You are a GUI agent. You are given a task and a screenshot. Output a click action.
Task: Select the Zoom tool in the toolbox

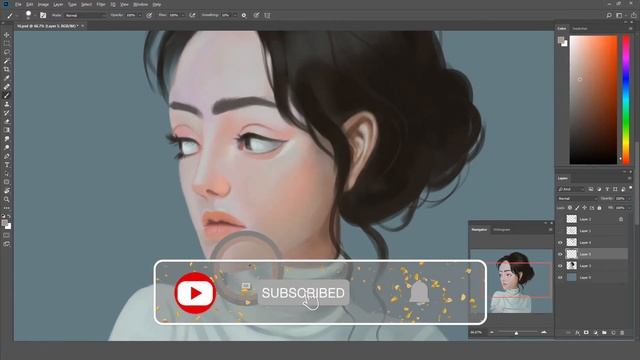pos(7,199)
